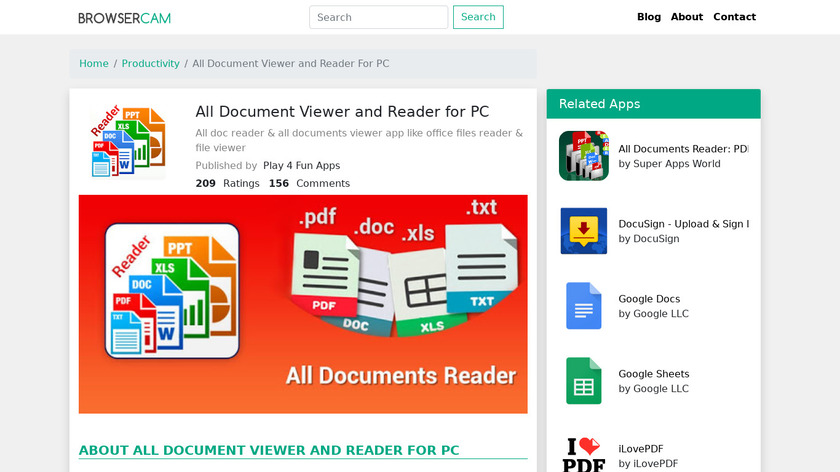This screenshot has width=840, height=472.
Task: Click the All Document Viewer app icon
Action: coord(128,141)
